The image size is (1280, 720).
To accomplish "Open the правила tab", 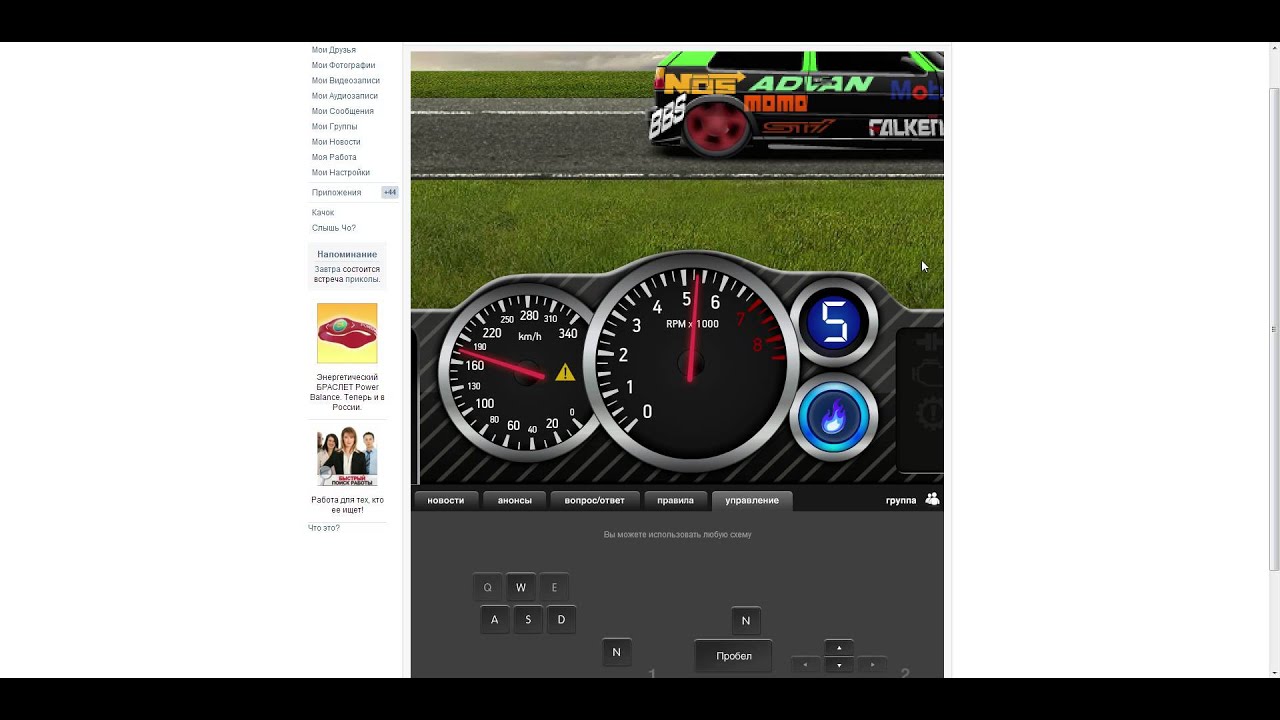I will [x=675, y=500].
